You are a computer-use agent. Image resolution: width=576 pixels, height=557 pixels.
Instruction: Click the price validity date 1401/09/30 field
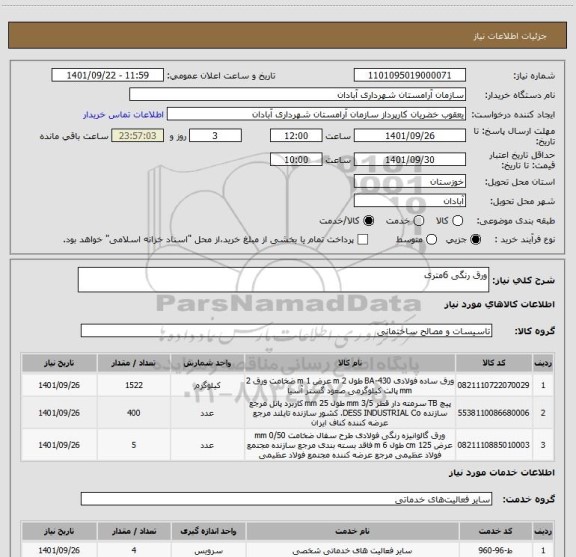click(x=410, y=159)
